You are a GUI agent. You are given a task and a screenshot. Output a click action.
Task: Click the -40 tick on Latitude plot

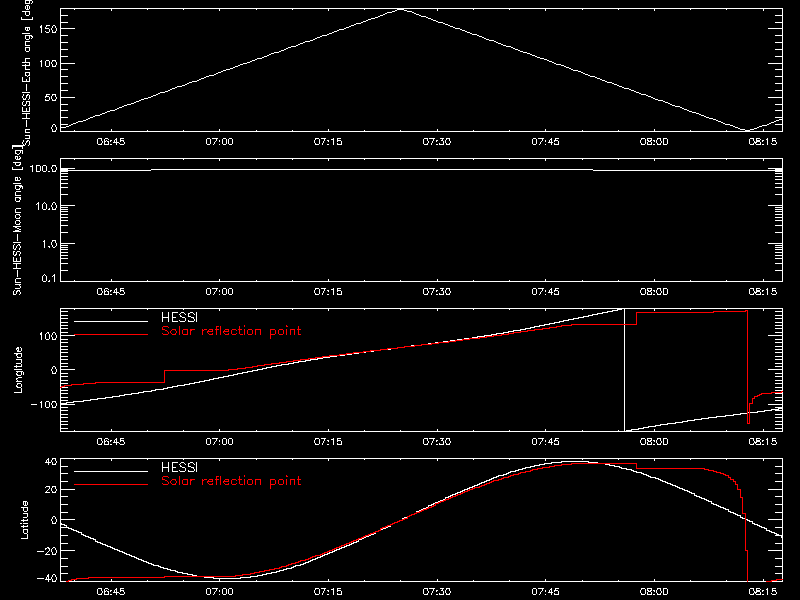pos(47,579)
